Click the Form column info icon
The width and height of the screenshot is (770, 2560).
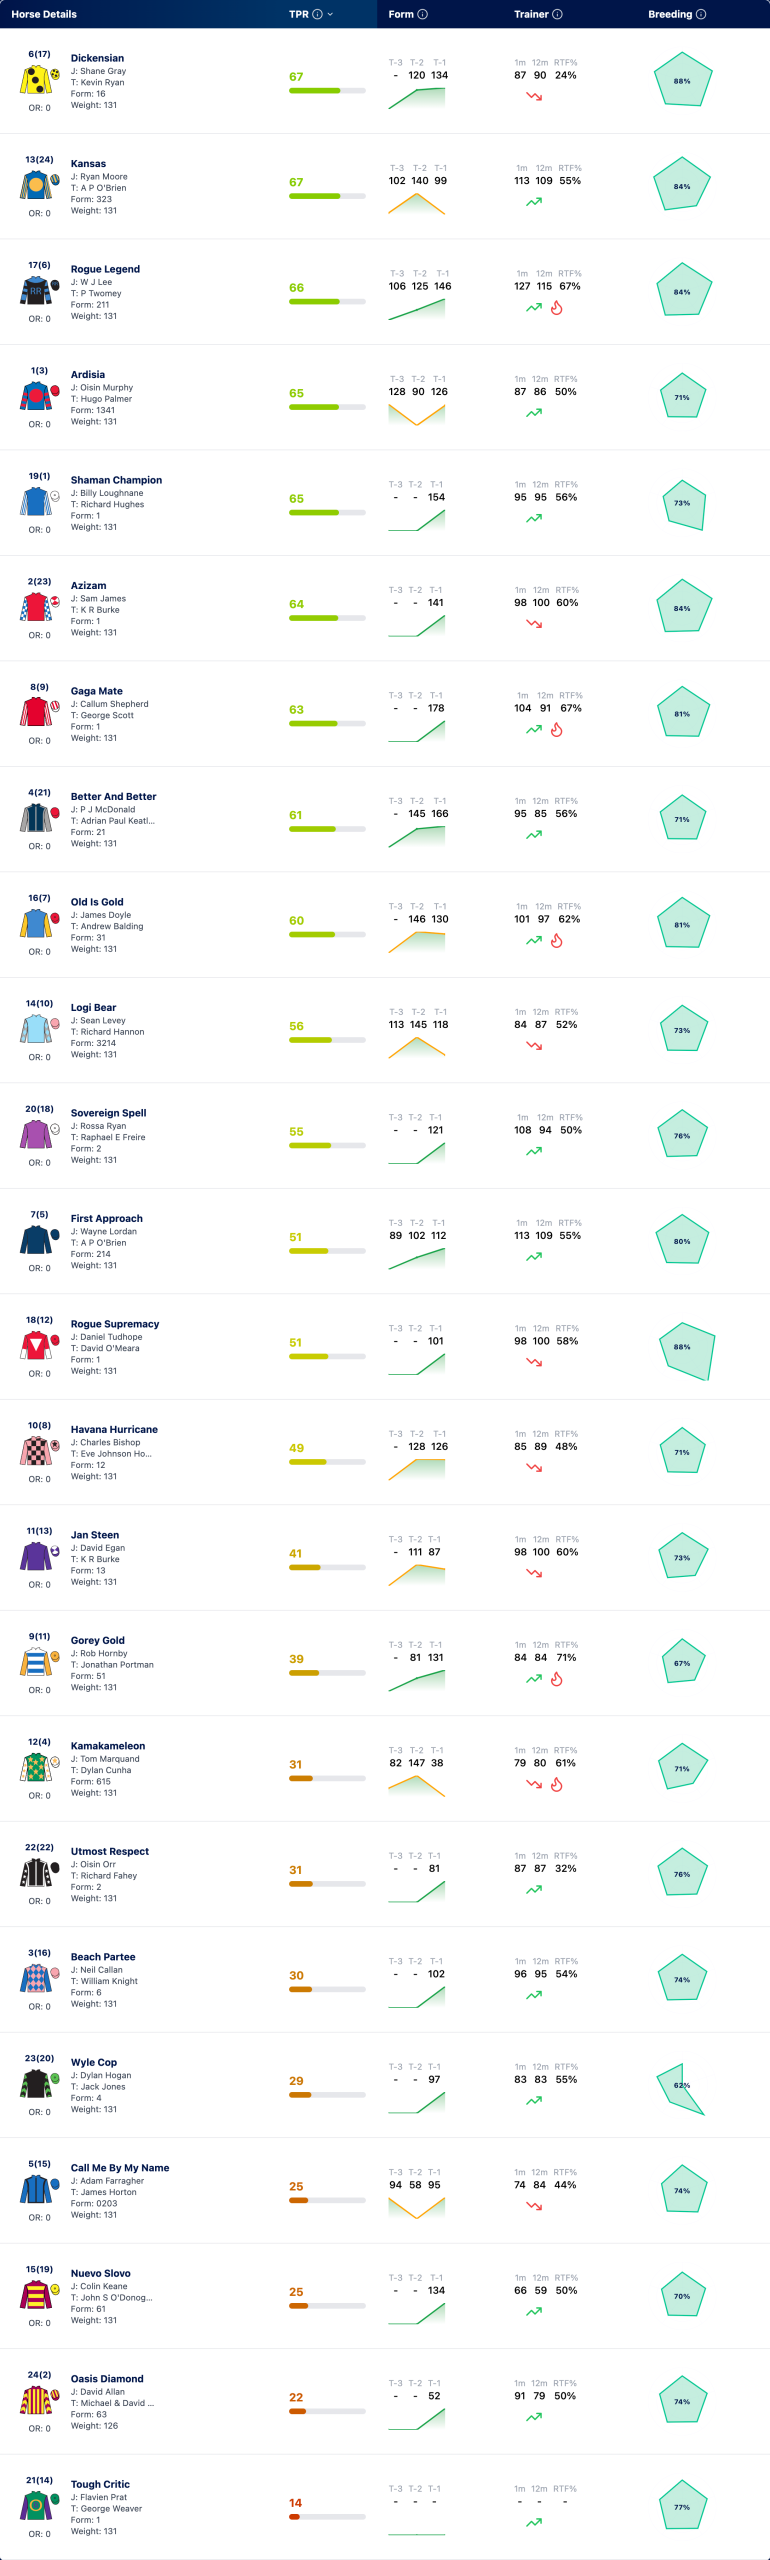(422, 14)
